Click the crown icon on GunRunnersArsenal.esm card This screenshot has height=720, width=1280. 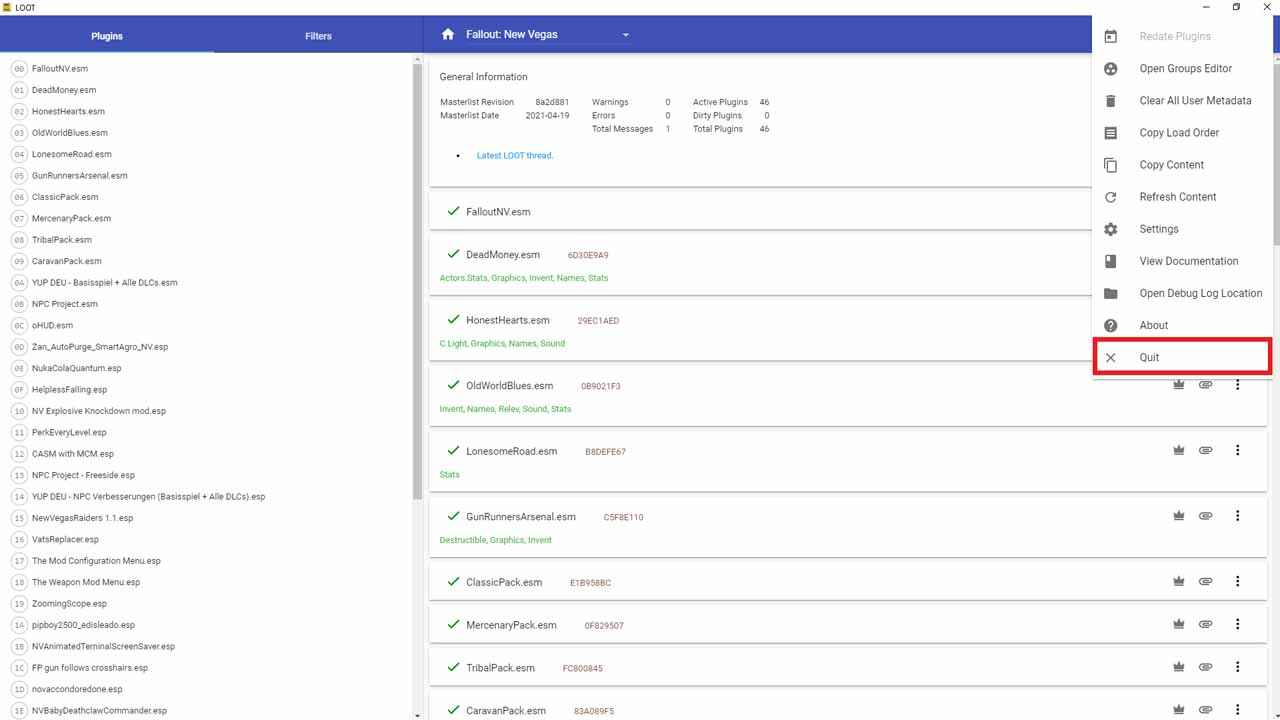(1179, 516)
